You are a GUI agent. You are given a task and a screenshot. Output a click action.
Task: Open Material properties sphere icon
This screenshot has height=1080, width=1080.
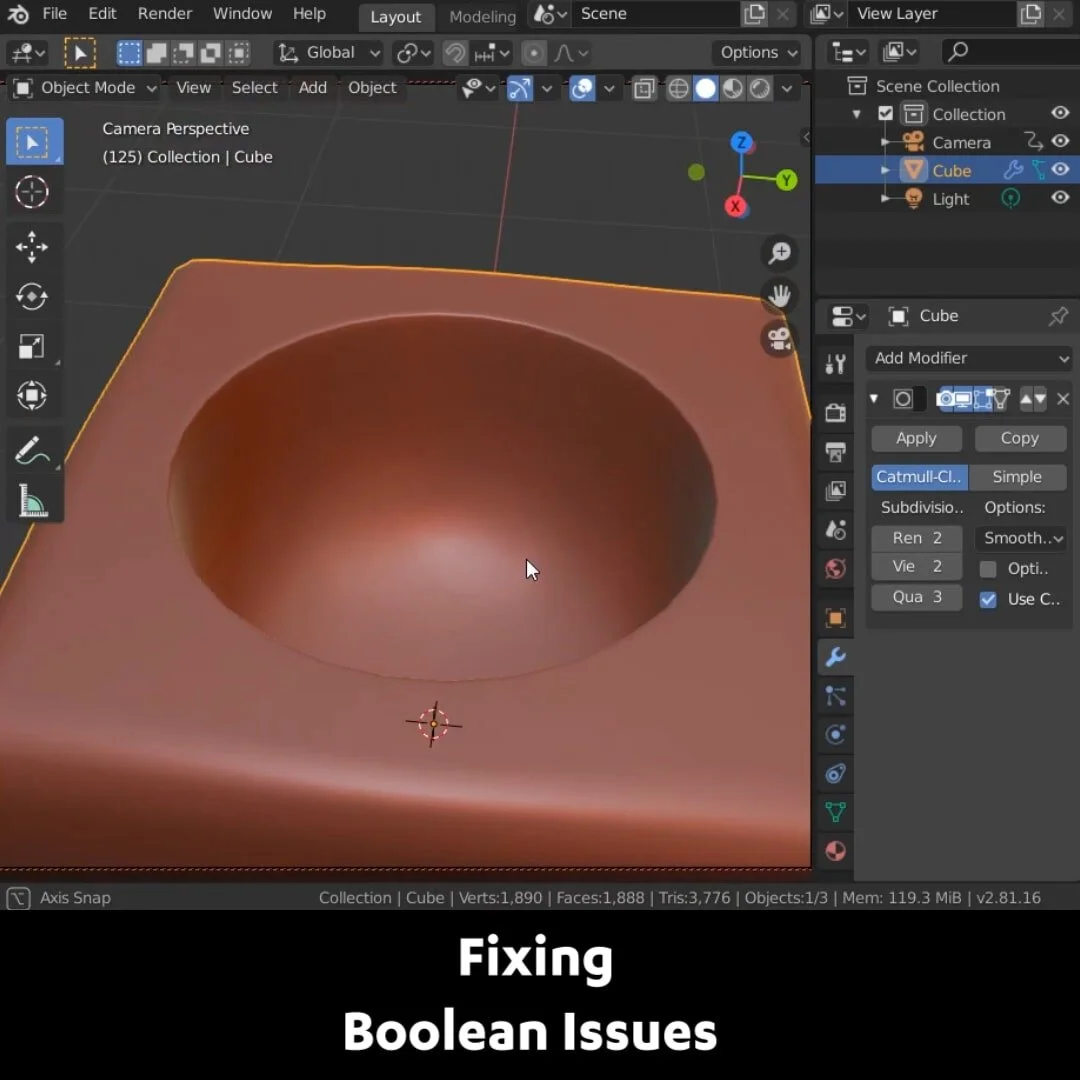pos(835,851)
